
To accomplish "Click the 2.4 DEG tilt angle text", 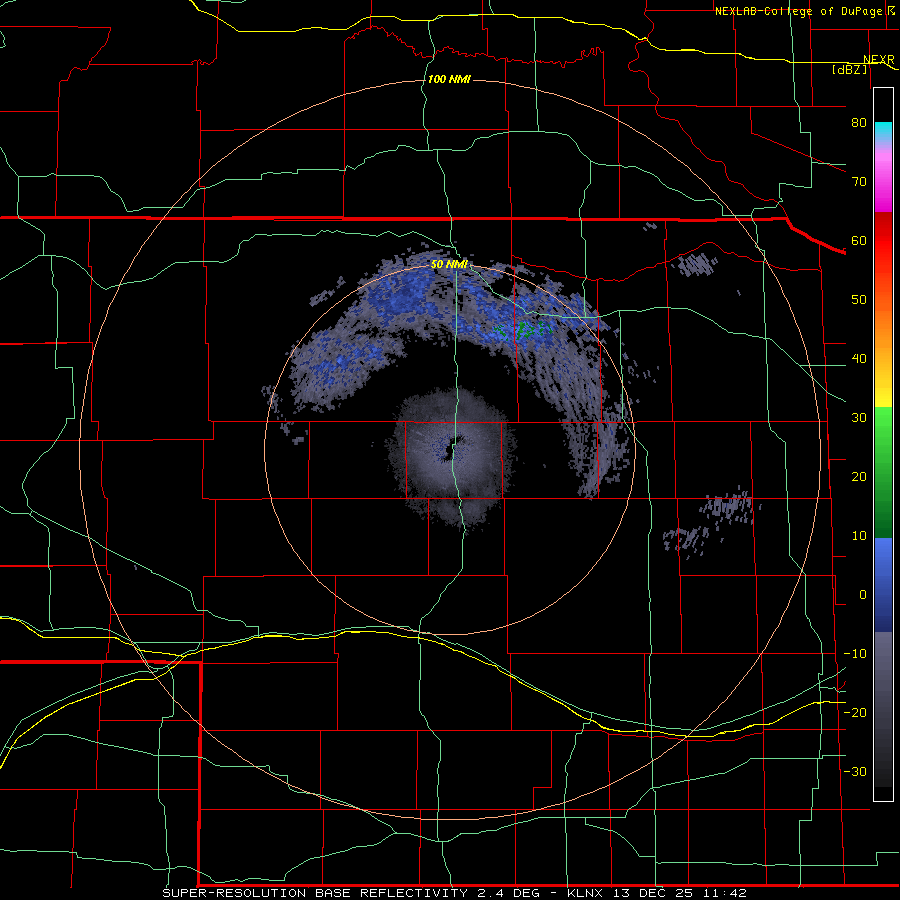I will [509, 893].
